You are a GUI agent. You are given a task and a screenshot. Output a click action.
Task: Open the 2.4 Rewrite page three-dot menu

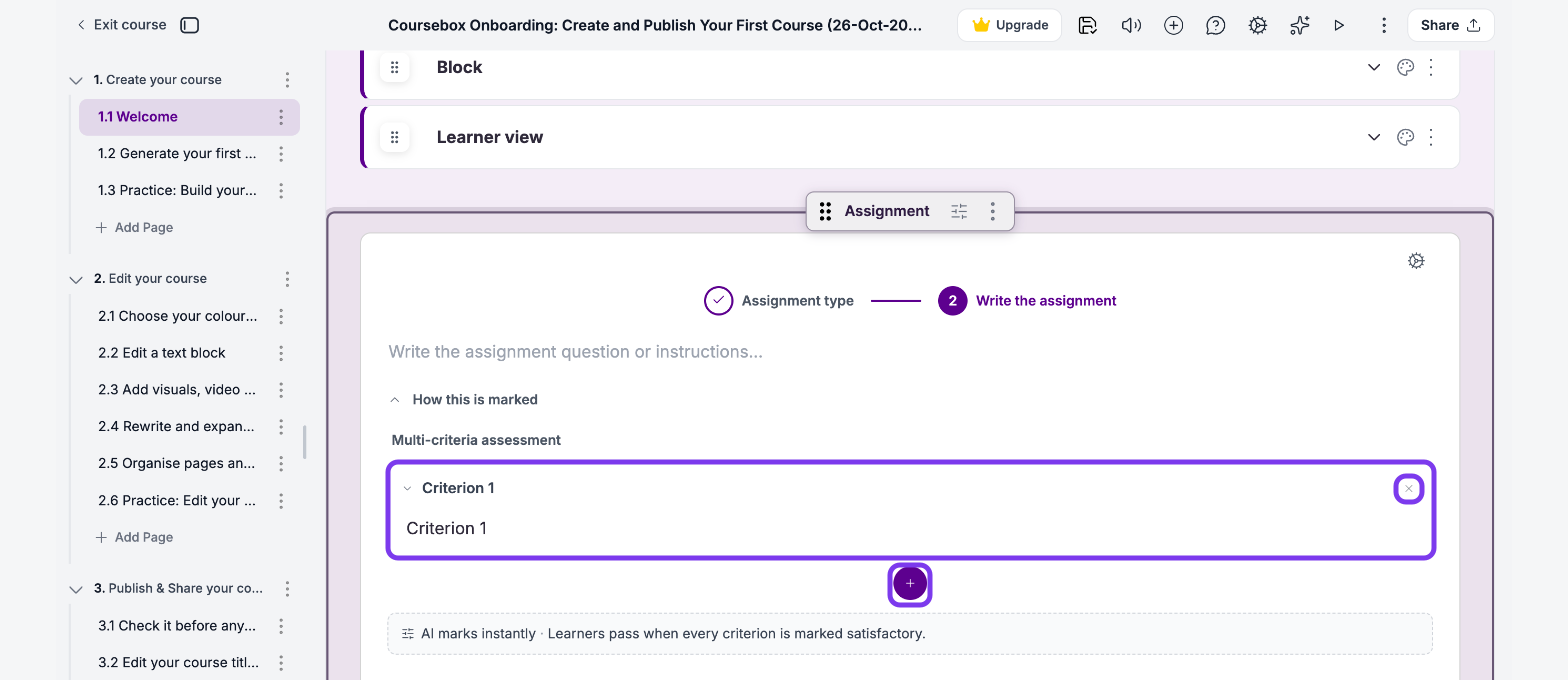click(x=281, y=427)
